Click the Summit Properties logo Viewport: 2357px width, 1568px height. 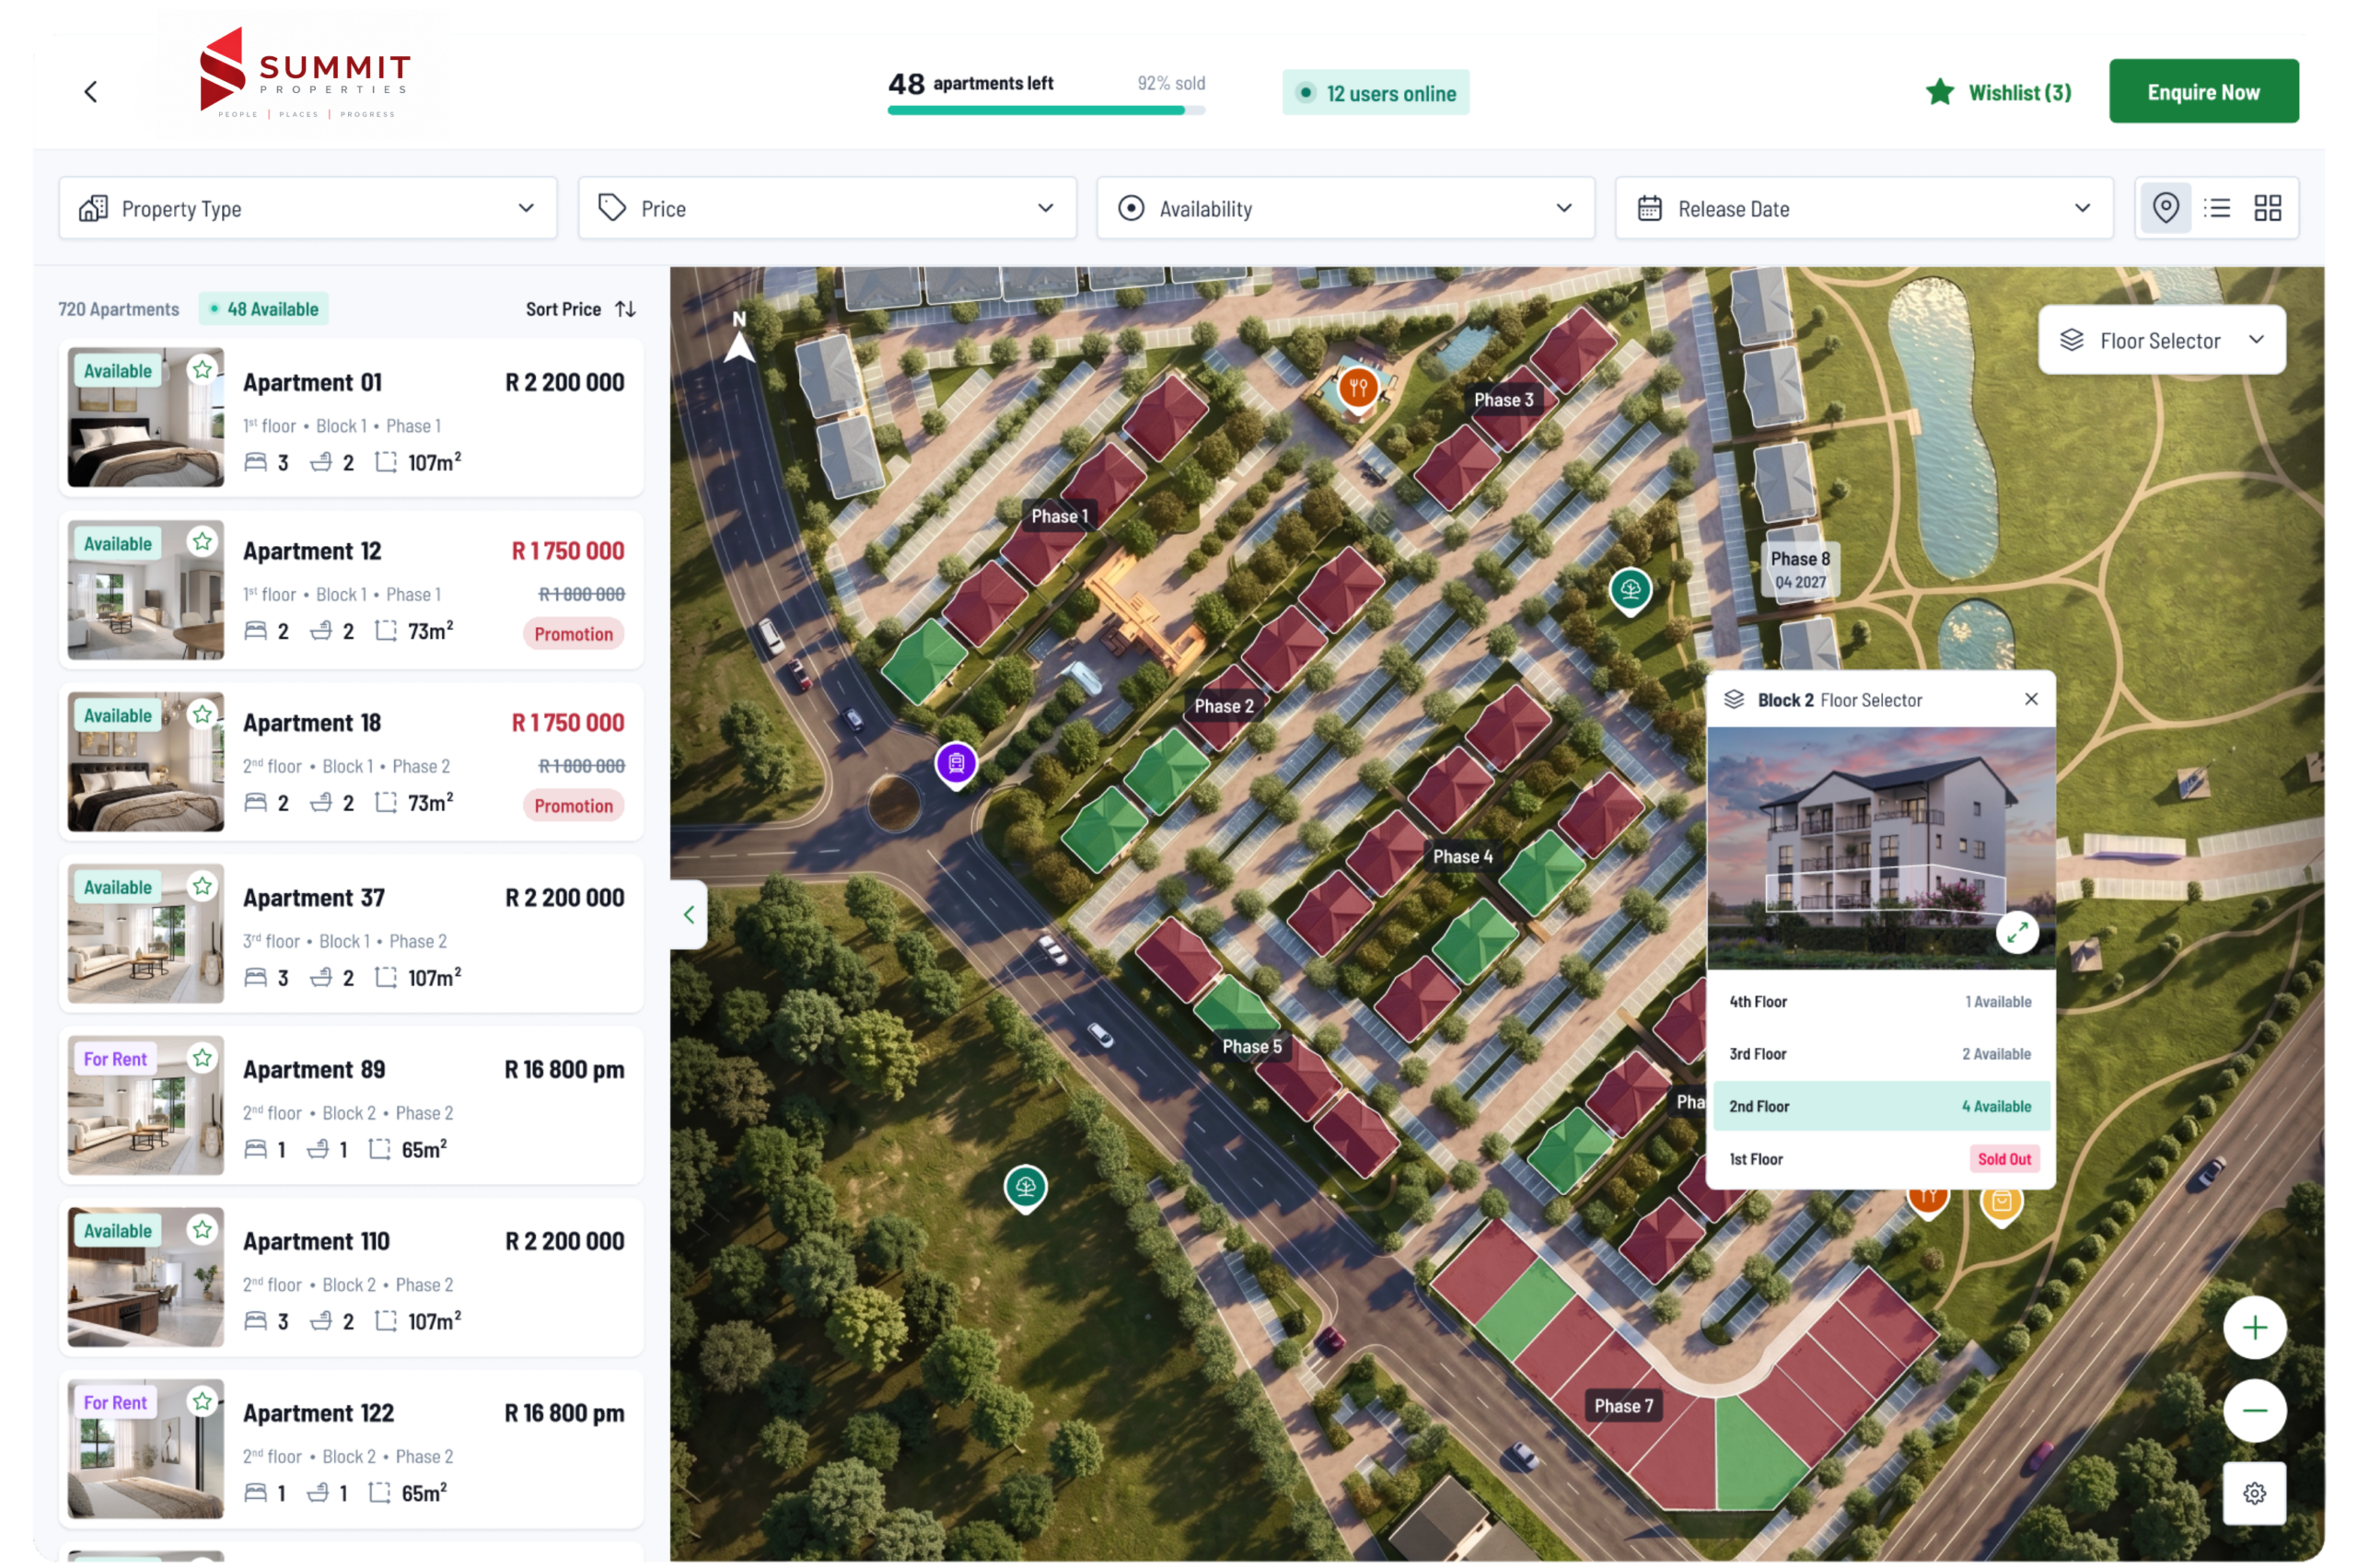pos(304,75)
